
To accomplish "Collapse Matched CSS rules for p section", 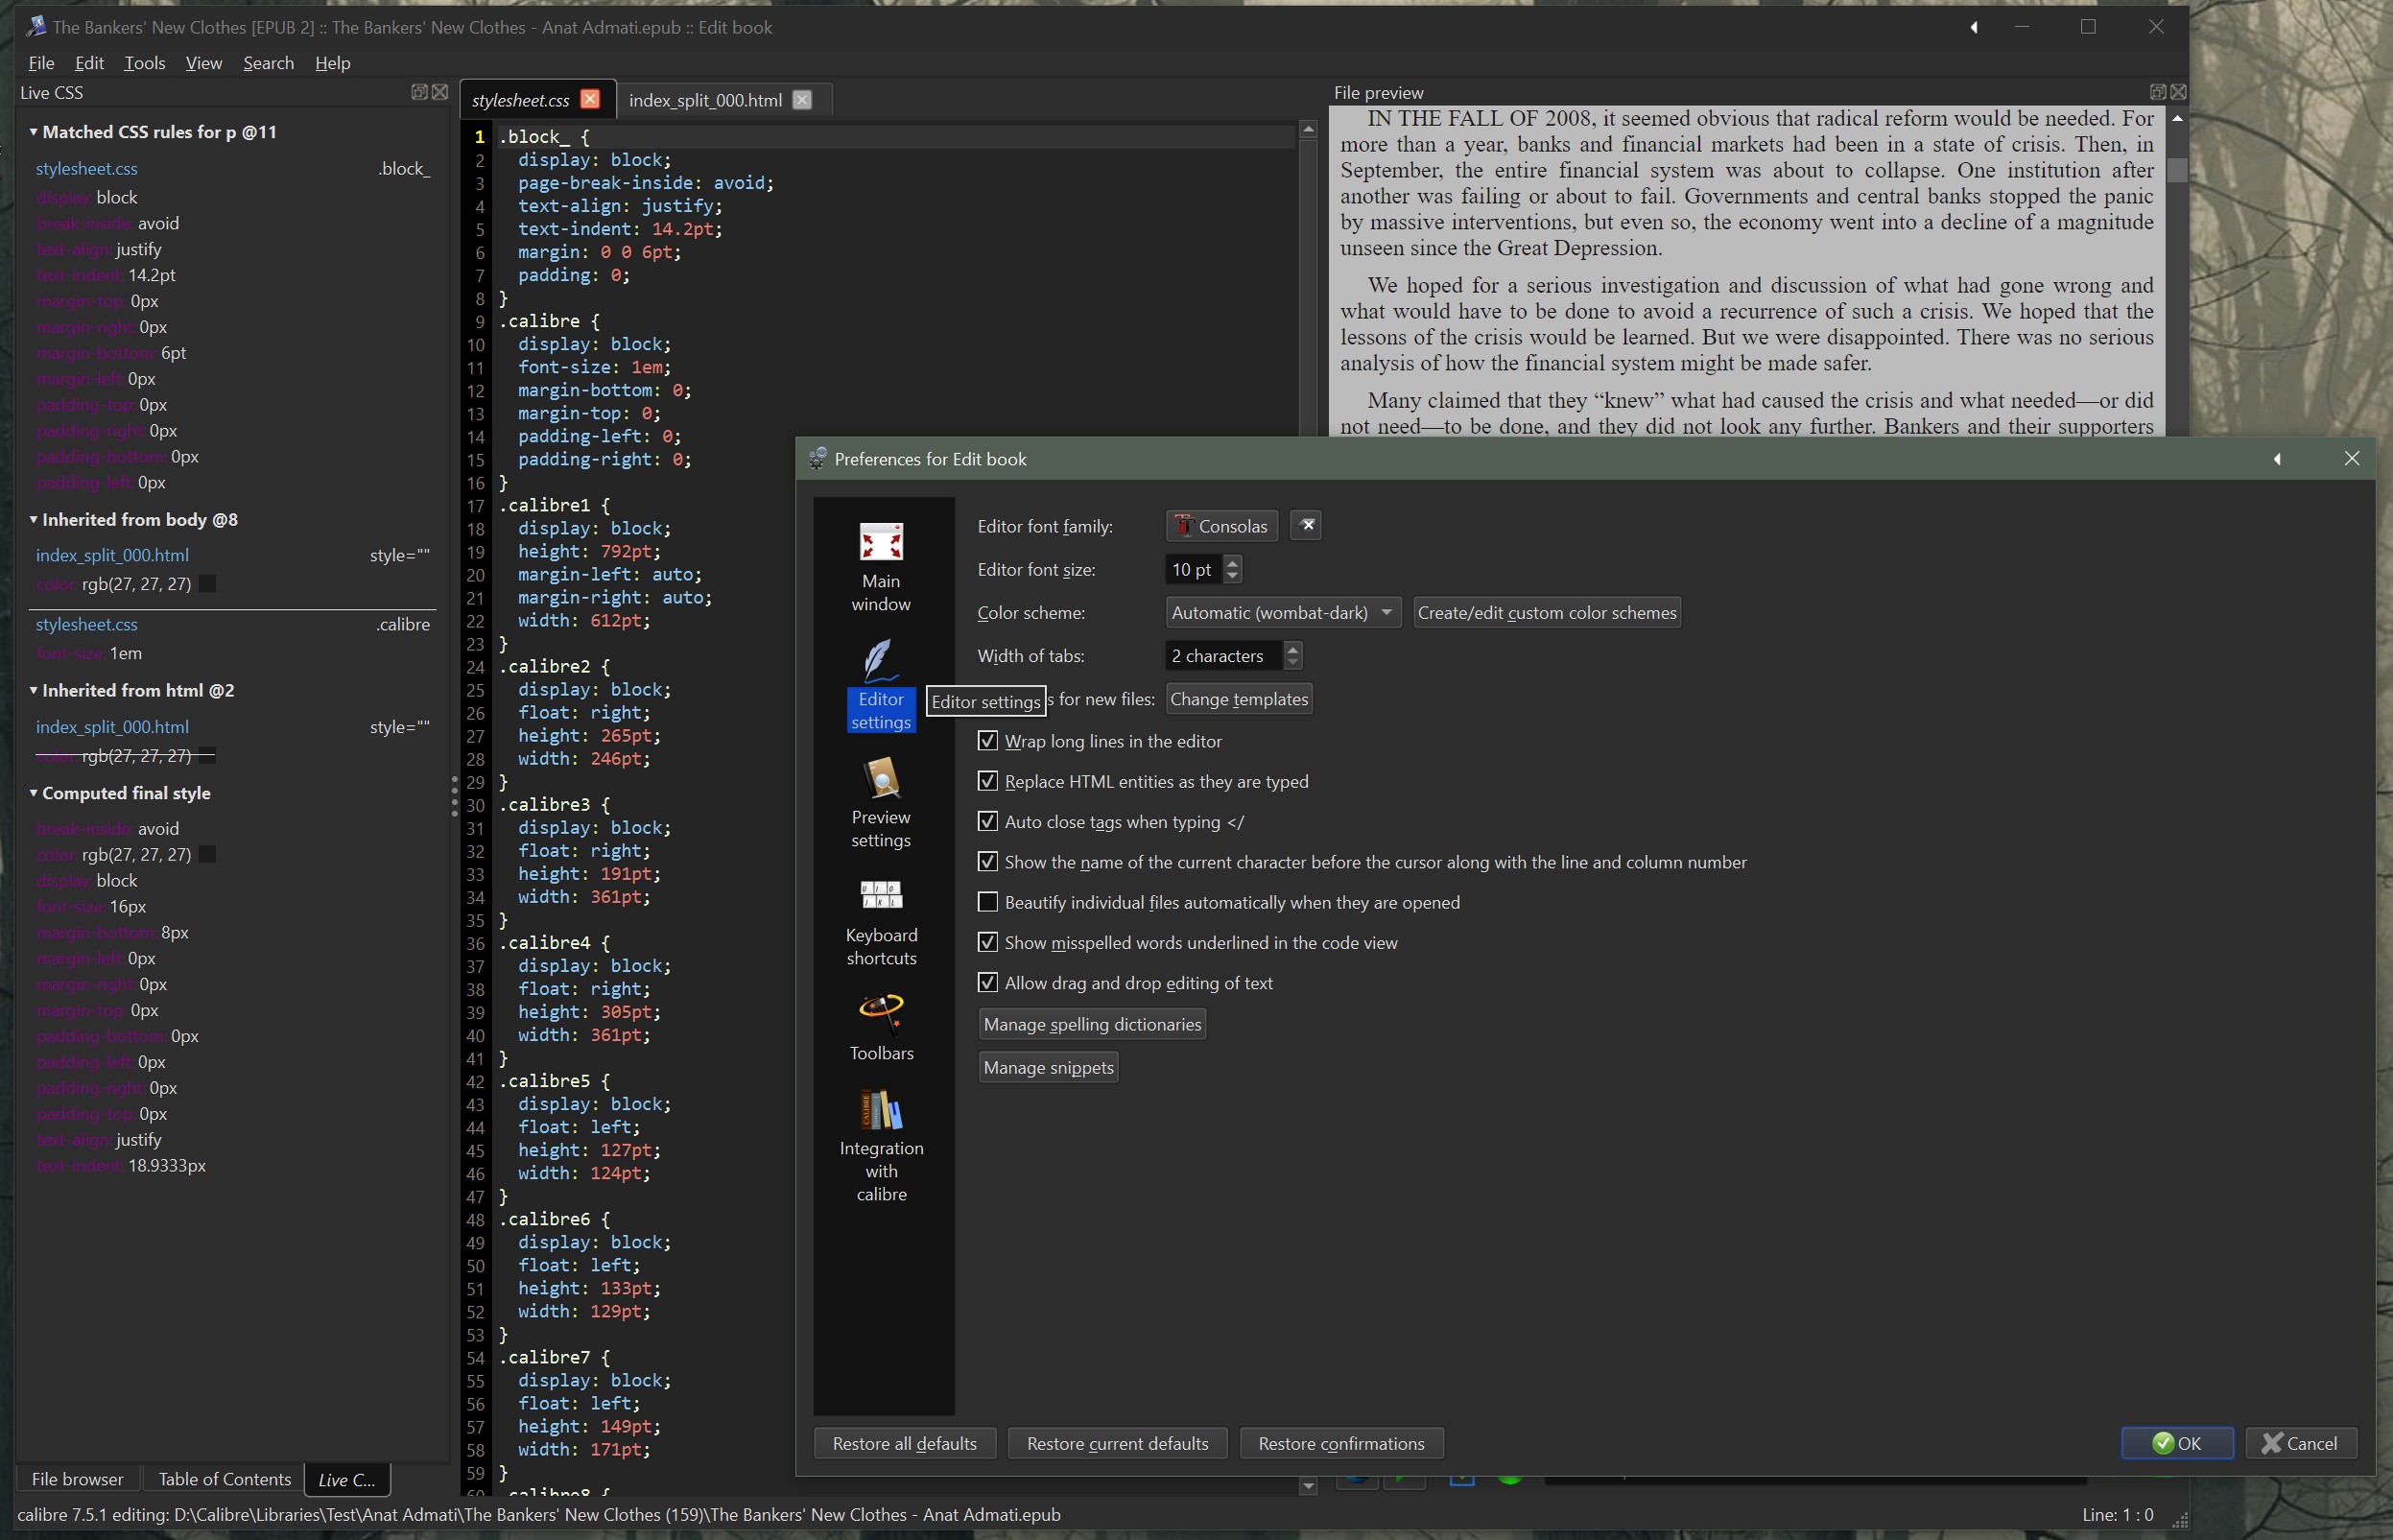I will (x=33, y=132).
